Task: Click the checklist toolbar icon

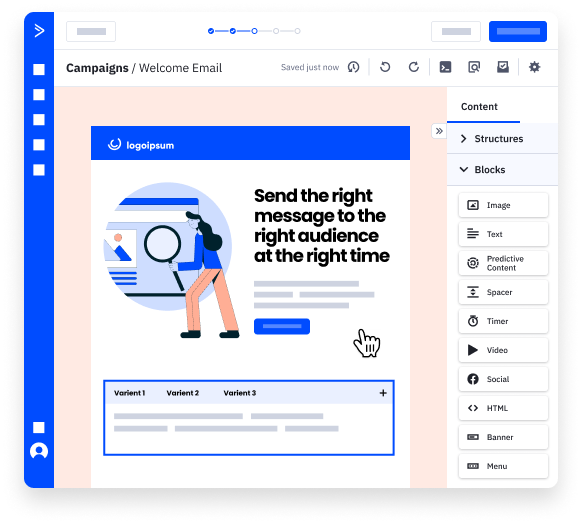Action: [503, 67]
